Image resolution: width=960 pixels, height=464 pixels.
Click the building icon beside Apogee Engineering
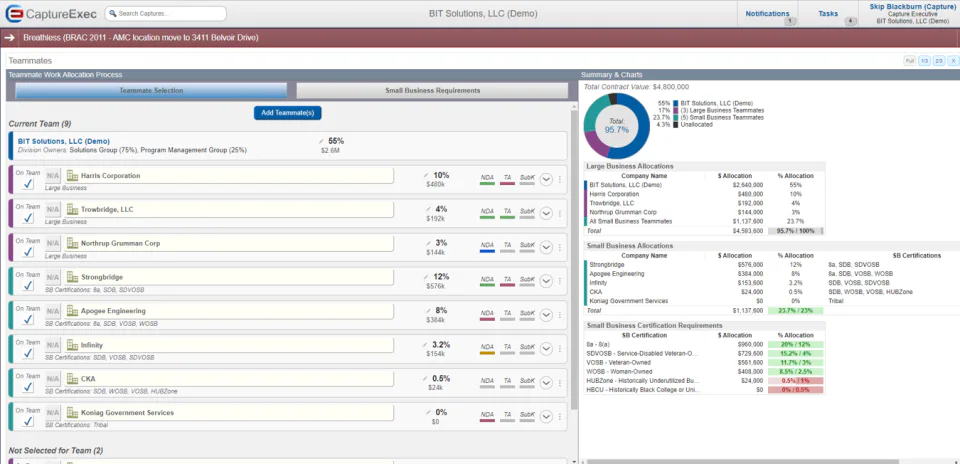(x=72, y=311)
